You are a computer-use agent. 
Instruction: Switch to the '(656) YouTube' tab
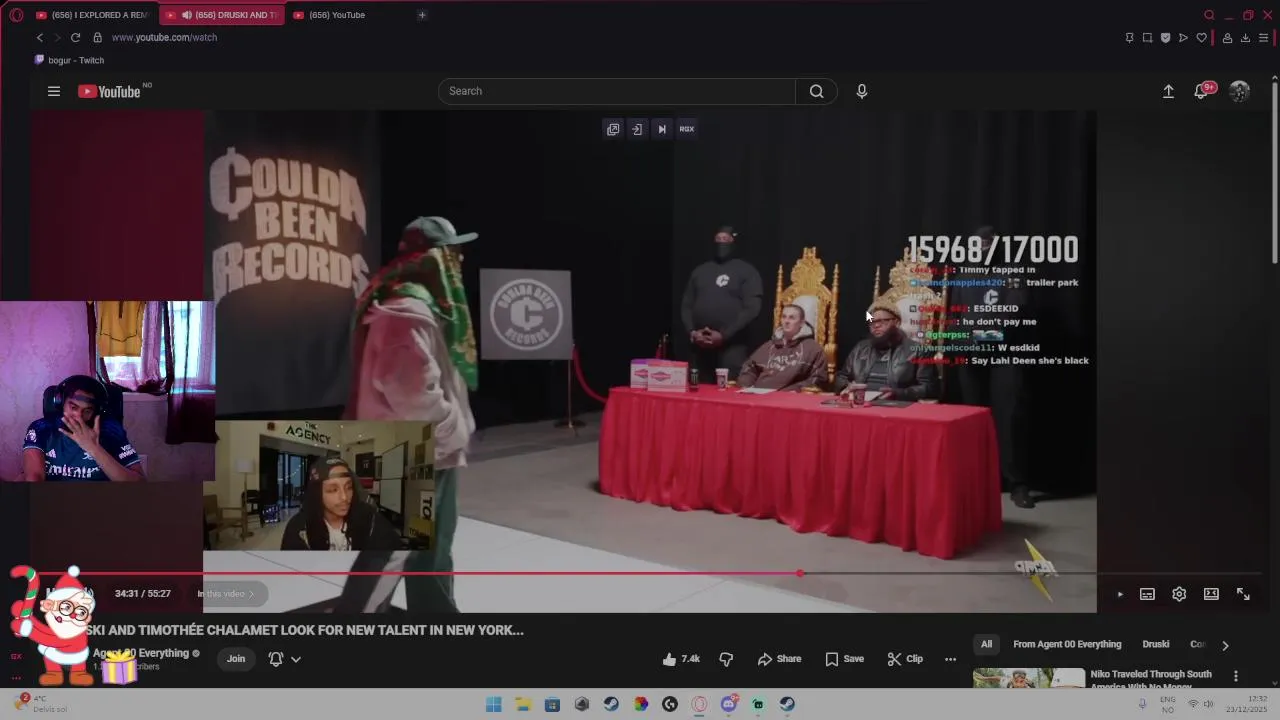[x=336, y=15]
